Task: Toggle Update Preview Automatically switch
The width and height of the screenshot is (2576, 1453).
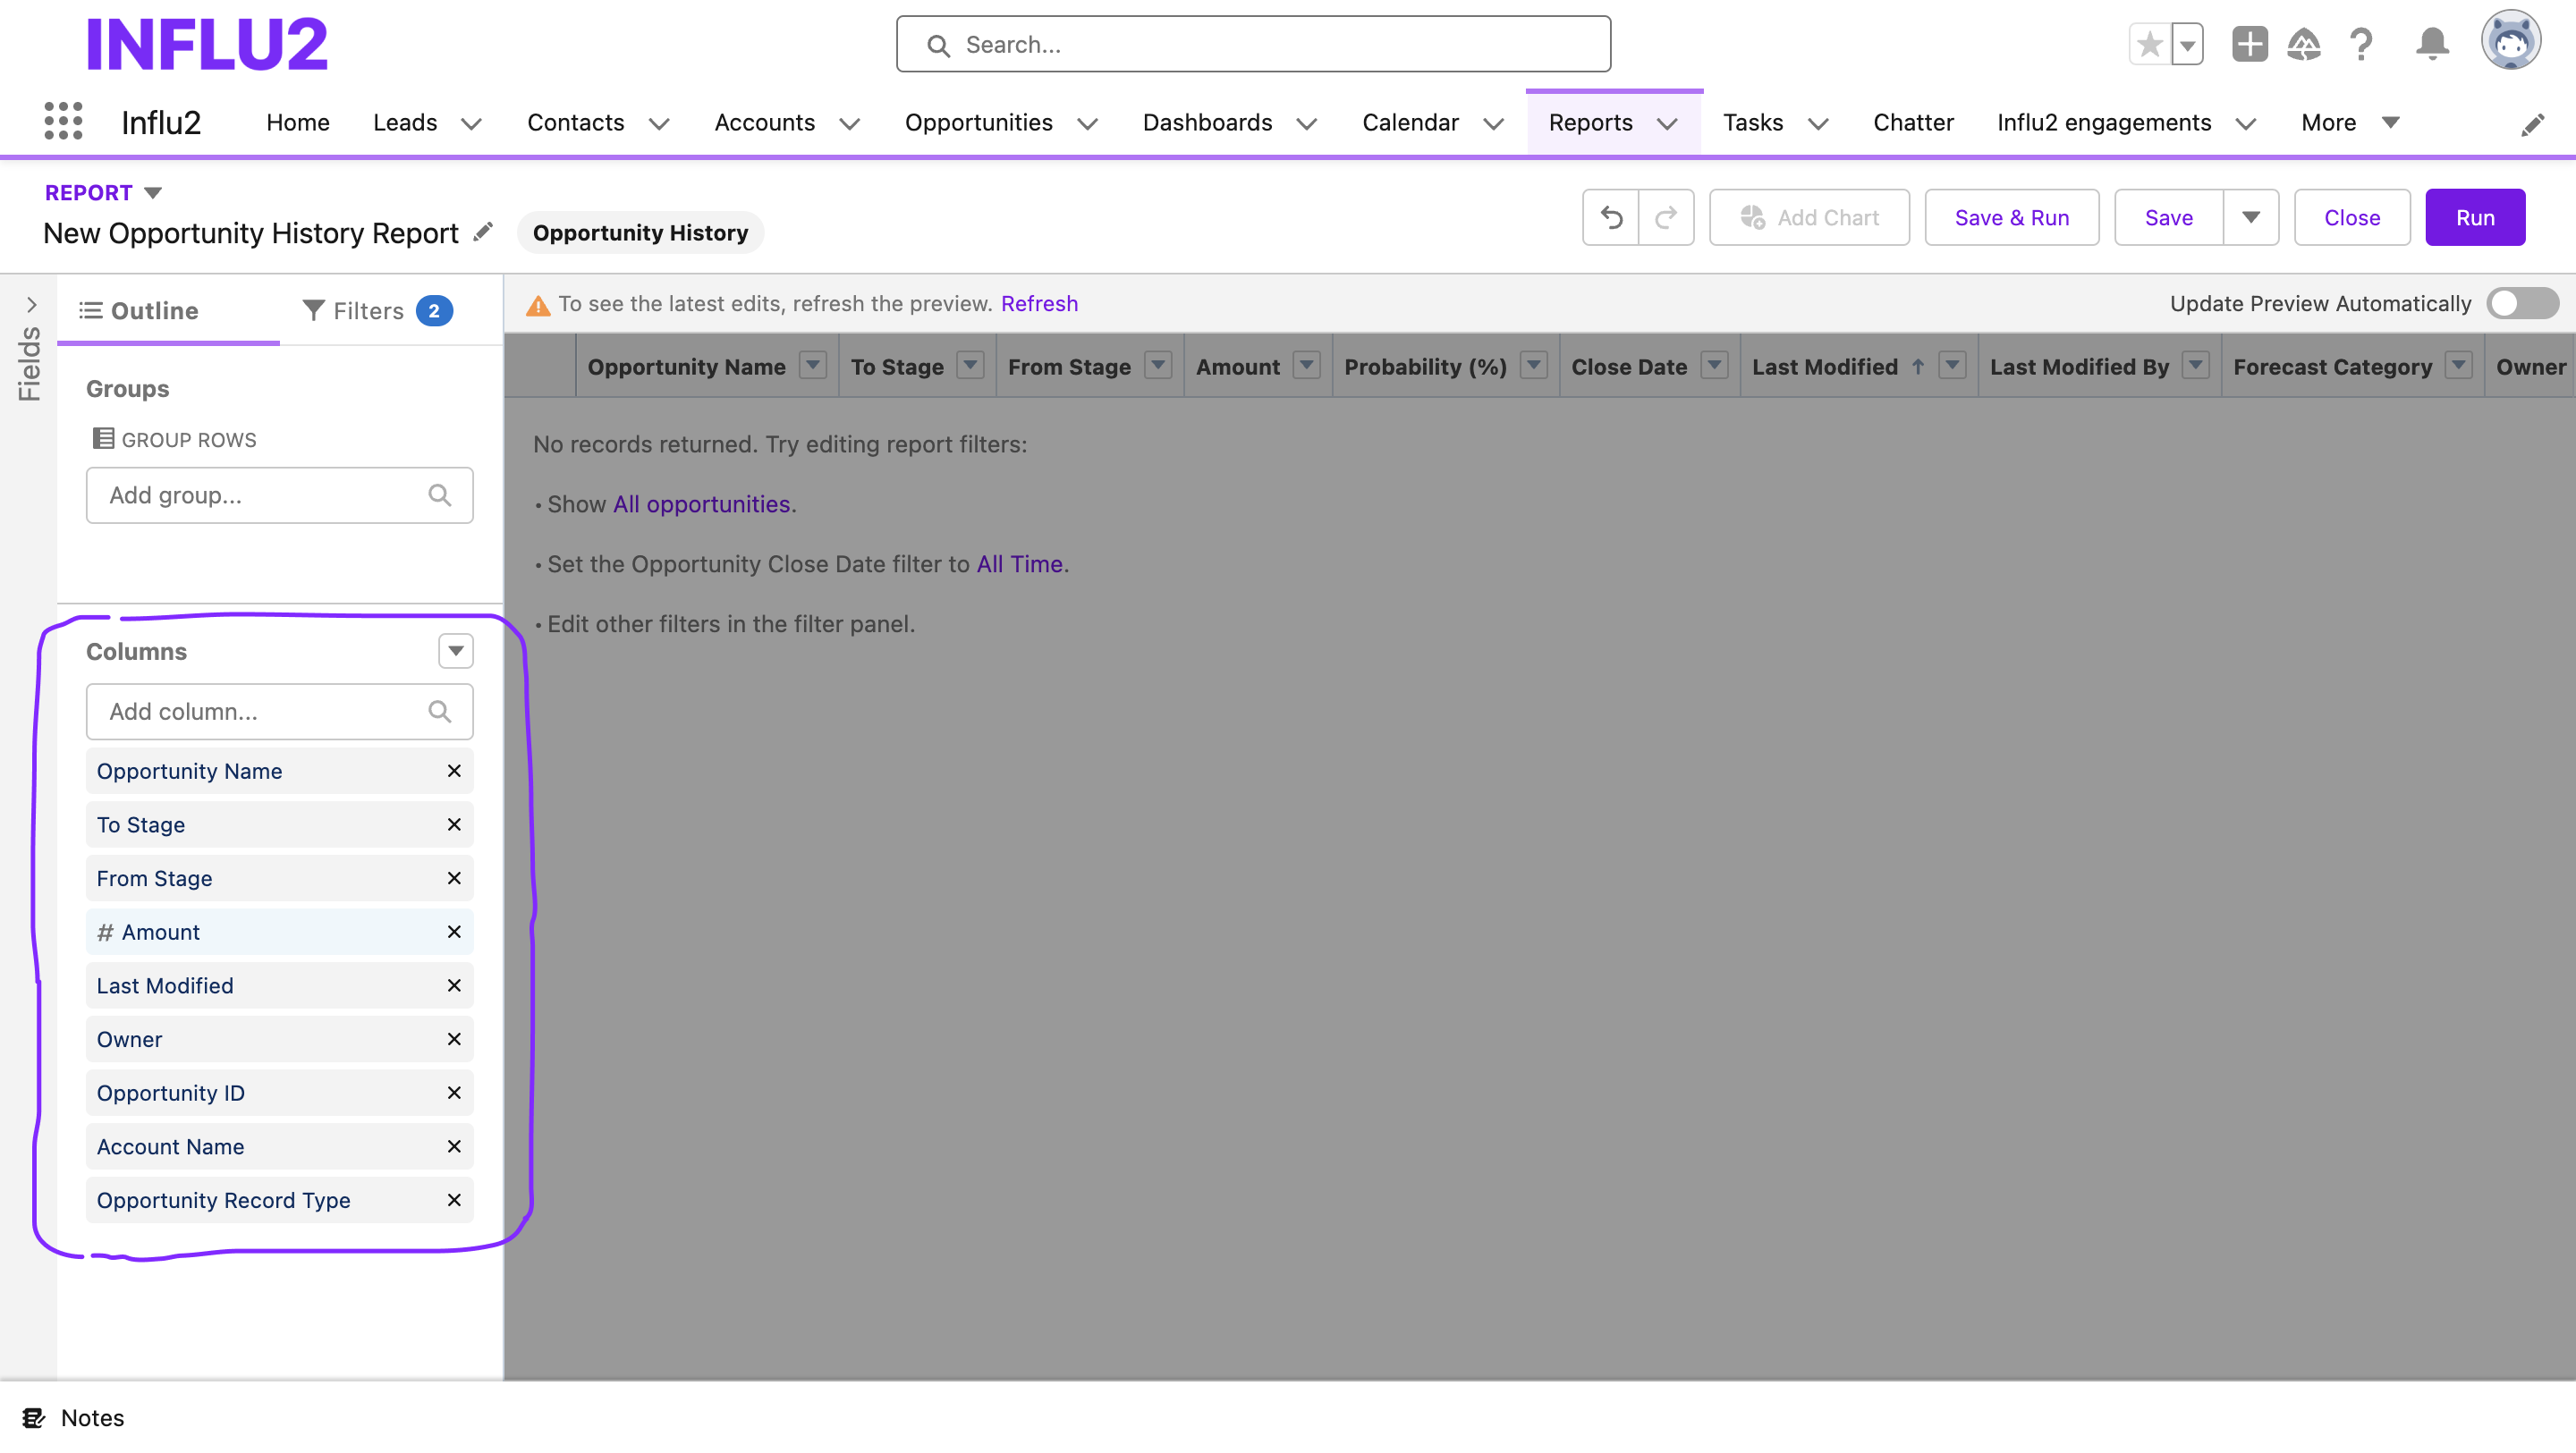Action: [2521, 303]
